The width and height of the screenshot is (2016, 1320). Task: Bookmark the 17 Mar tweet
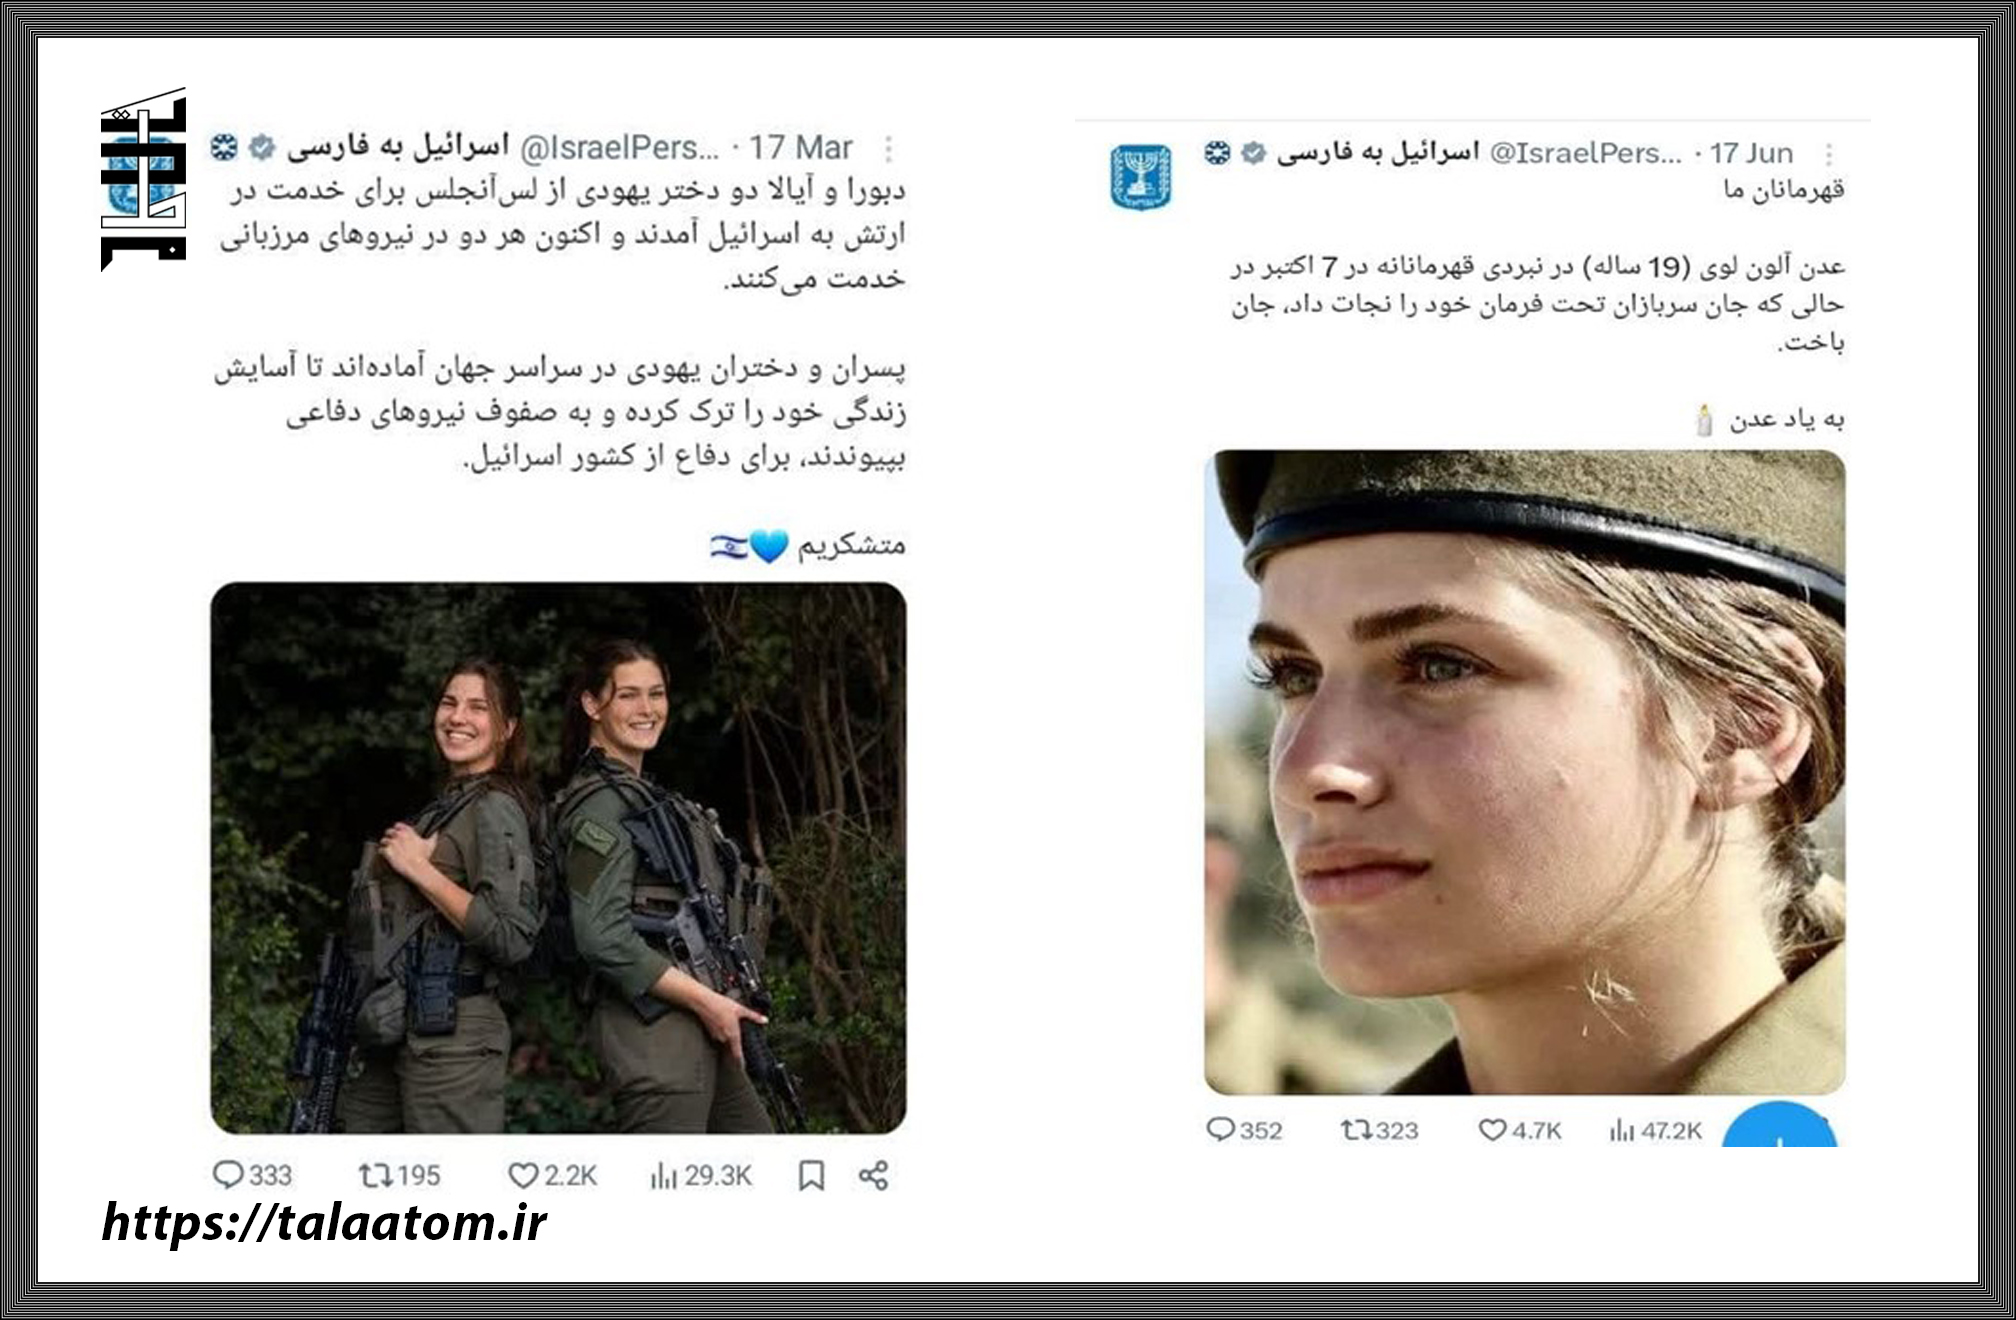tap(811, 1176)
